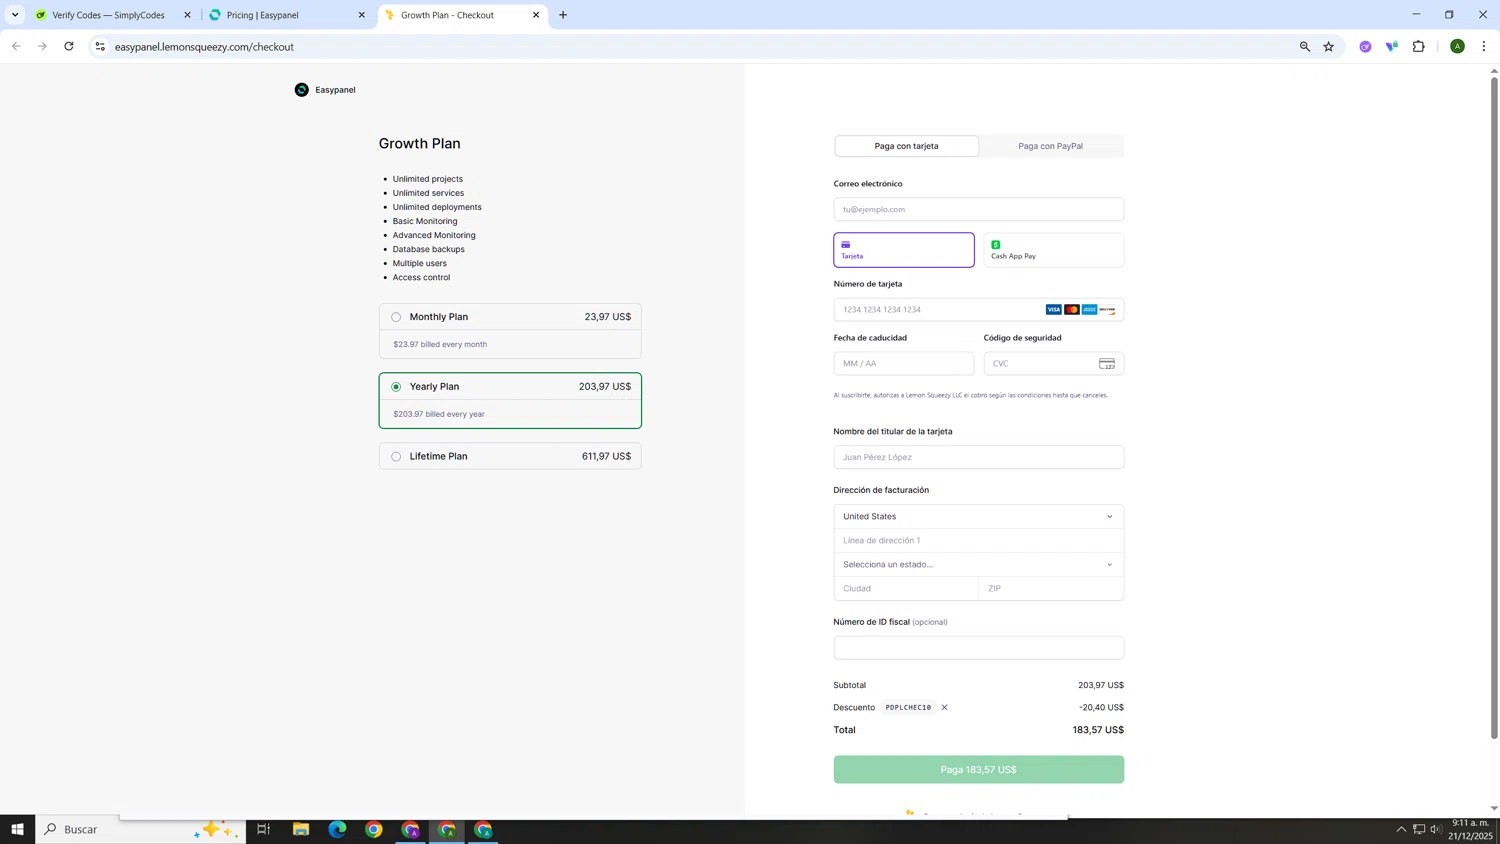Click the Línea de dirección 1 field
This screenshot has width=1500, height=844.
pyautogui.click(x=979, y=540)
